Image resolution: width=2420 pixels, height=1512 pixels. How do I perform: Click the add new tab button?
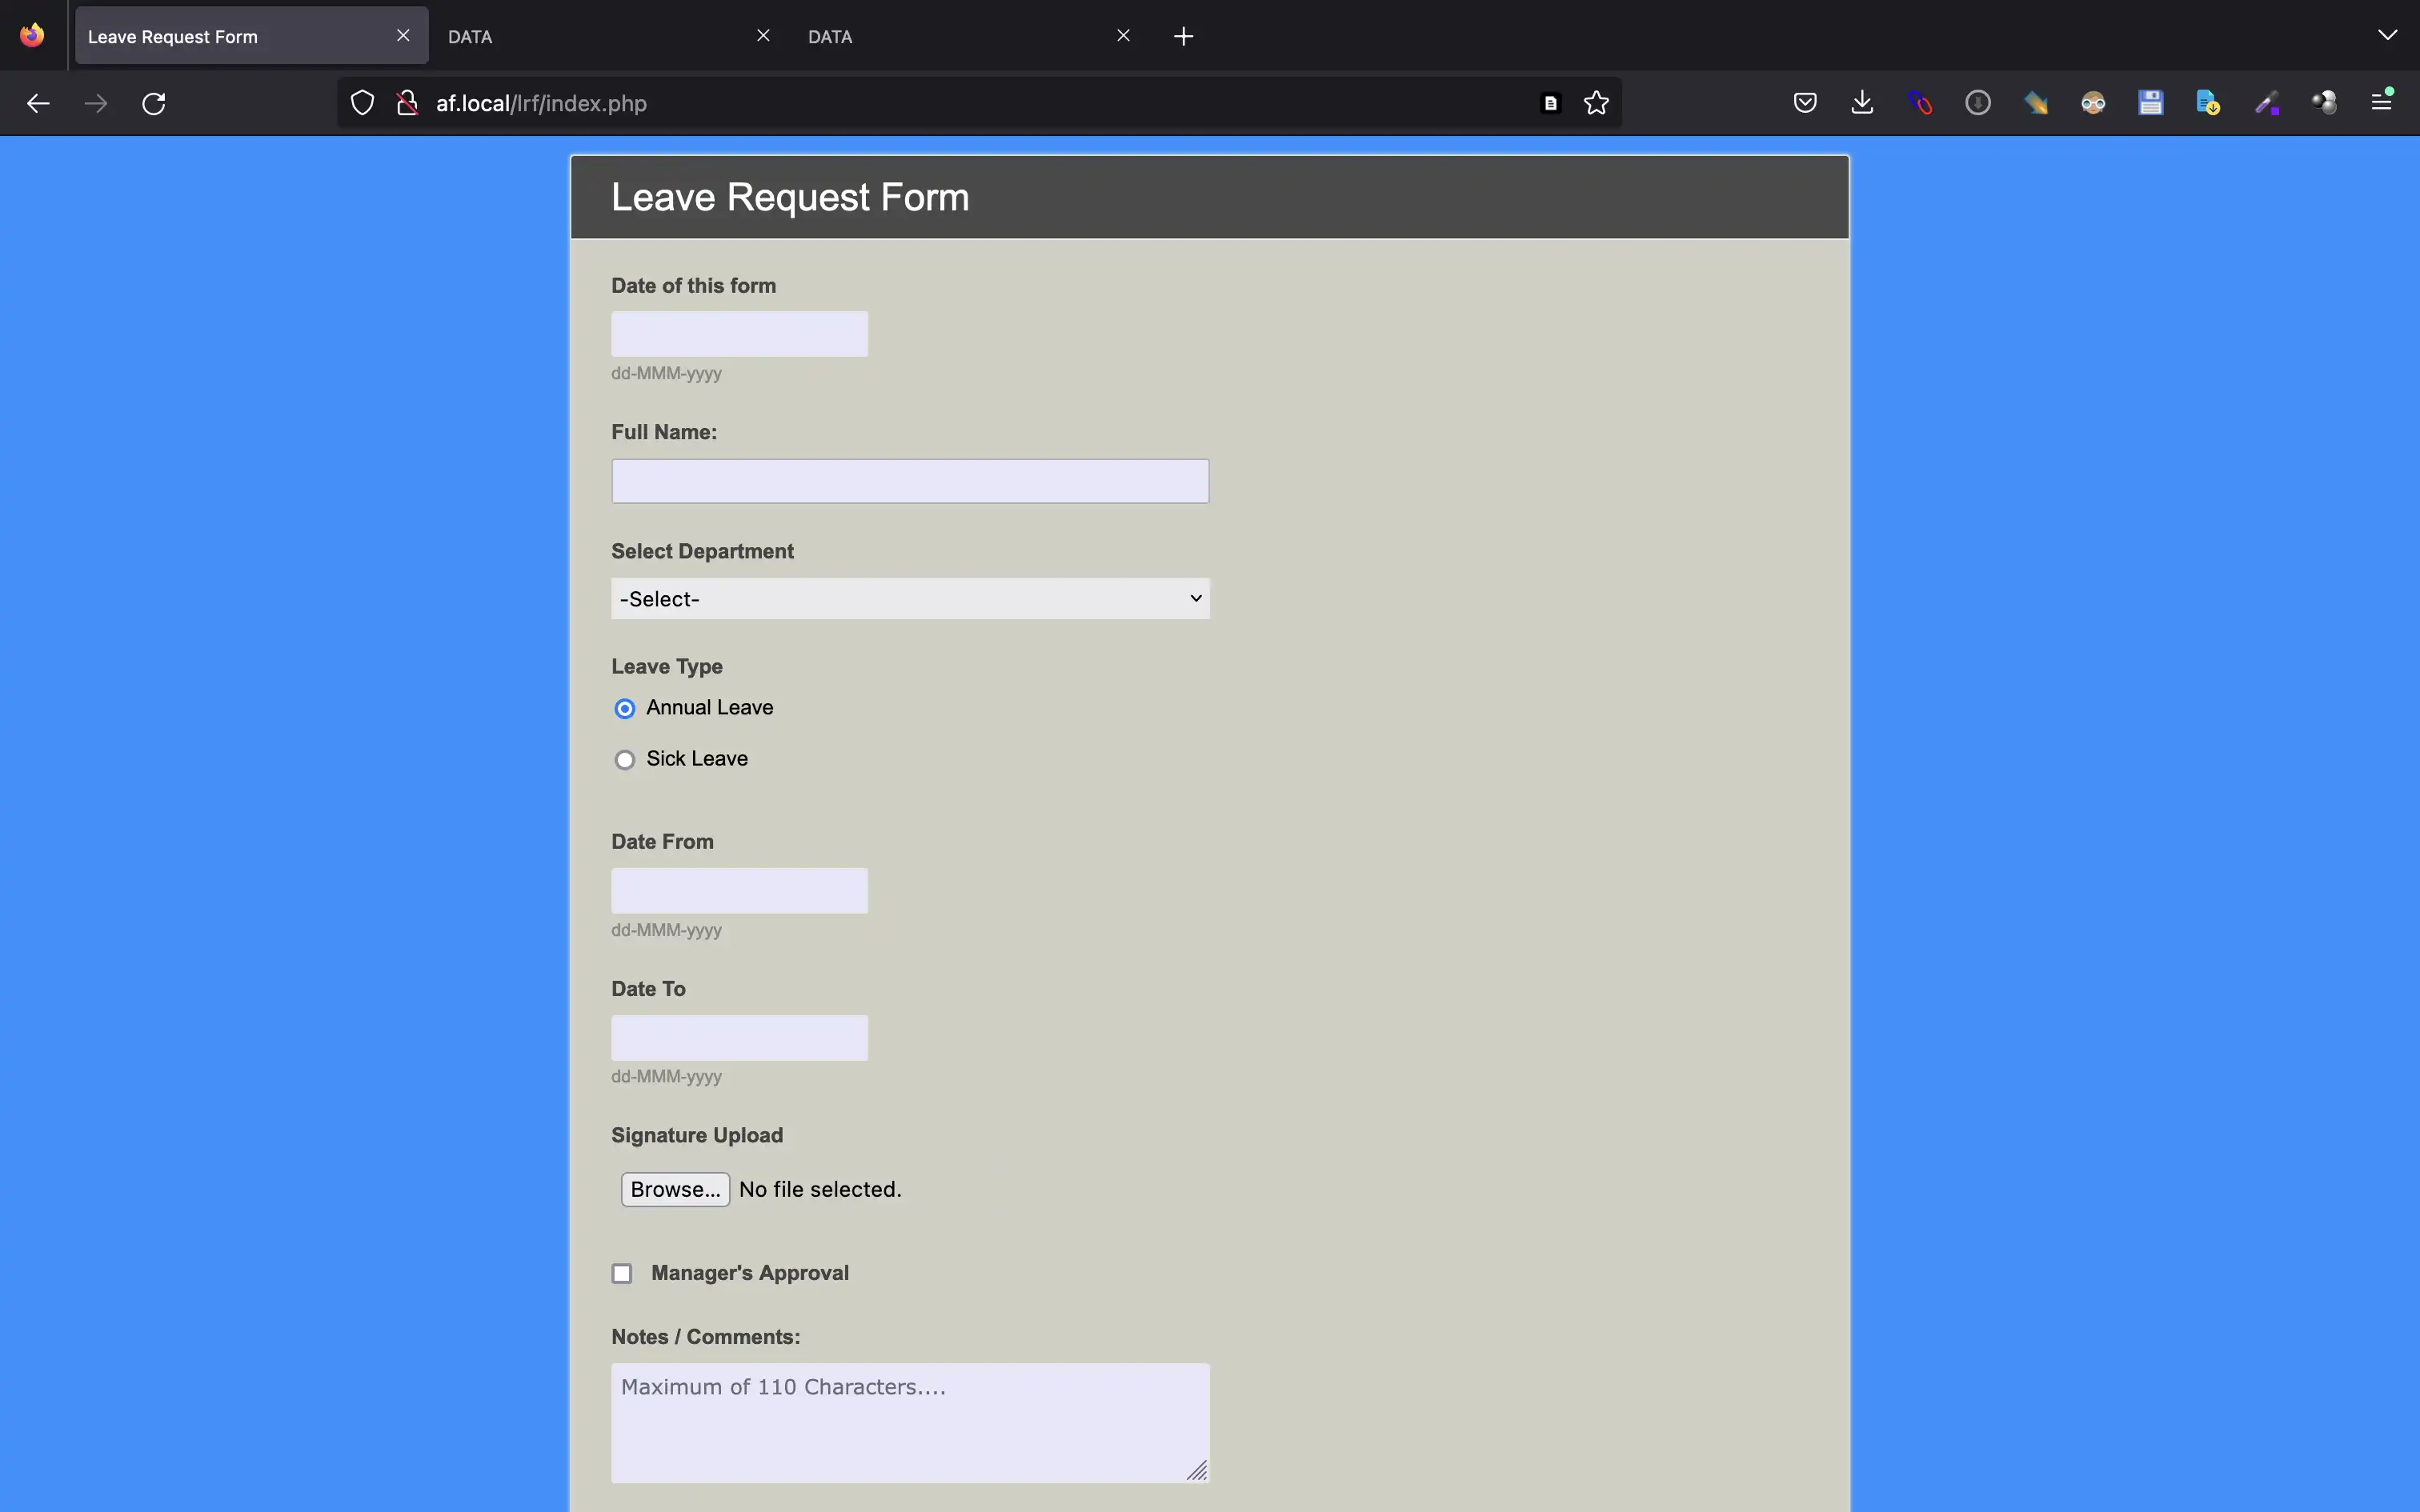coord(1183,35)
